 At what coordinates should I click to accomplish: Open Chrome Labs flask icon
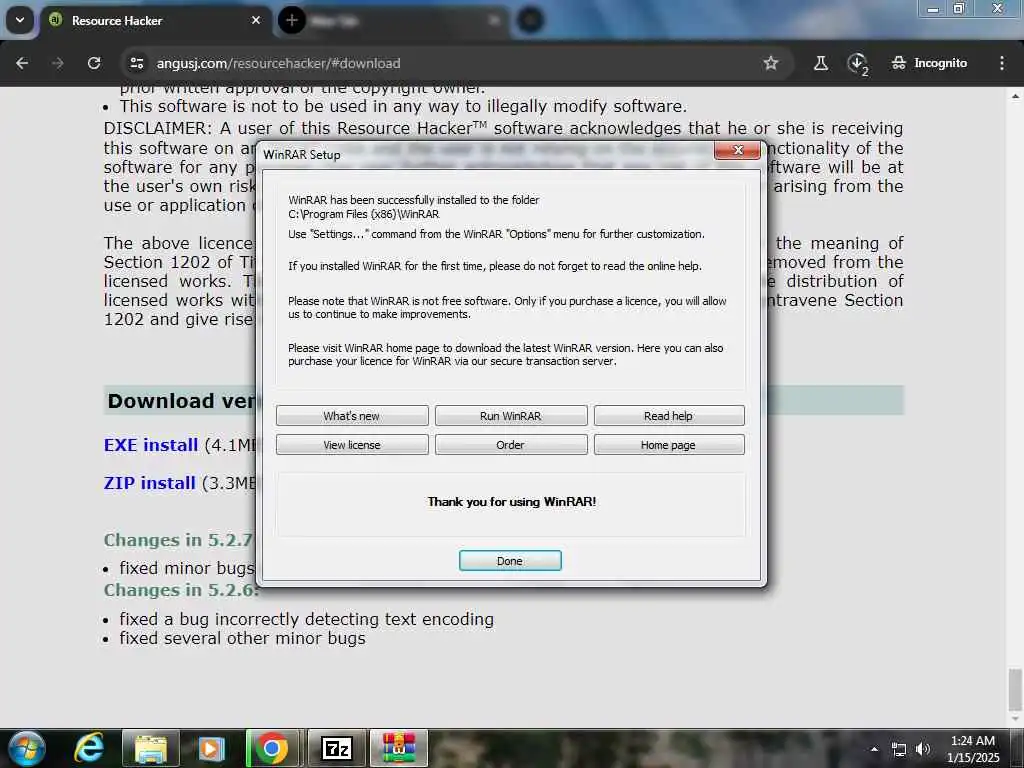pos(821,63)
